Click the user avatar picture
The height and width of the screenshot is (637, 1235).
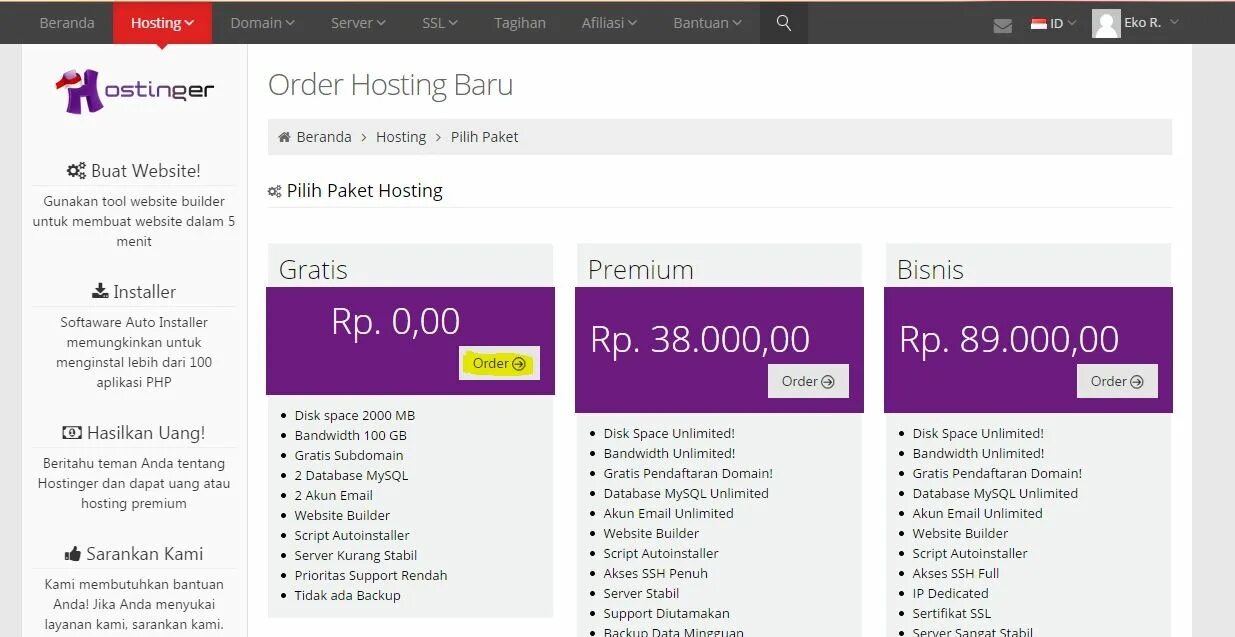click(x=1106, y=23)
